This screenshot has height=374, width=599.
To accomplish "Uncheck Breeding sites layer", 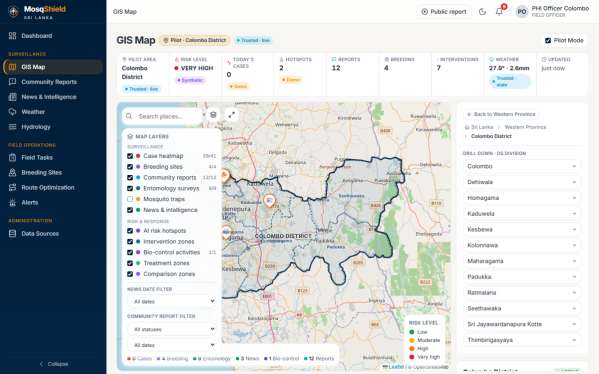I will tap(130, 167).
